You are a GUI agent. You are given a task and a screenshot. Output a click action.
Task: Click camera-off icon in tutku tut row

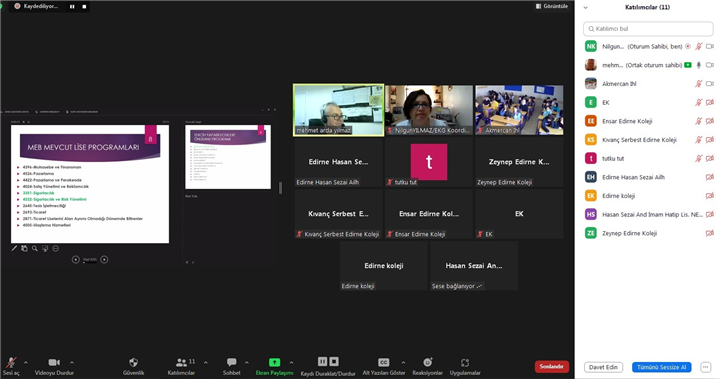coord(709,158)
